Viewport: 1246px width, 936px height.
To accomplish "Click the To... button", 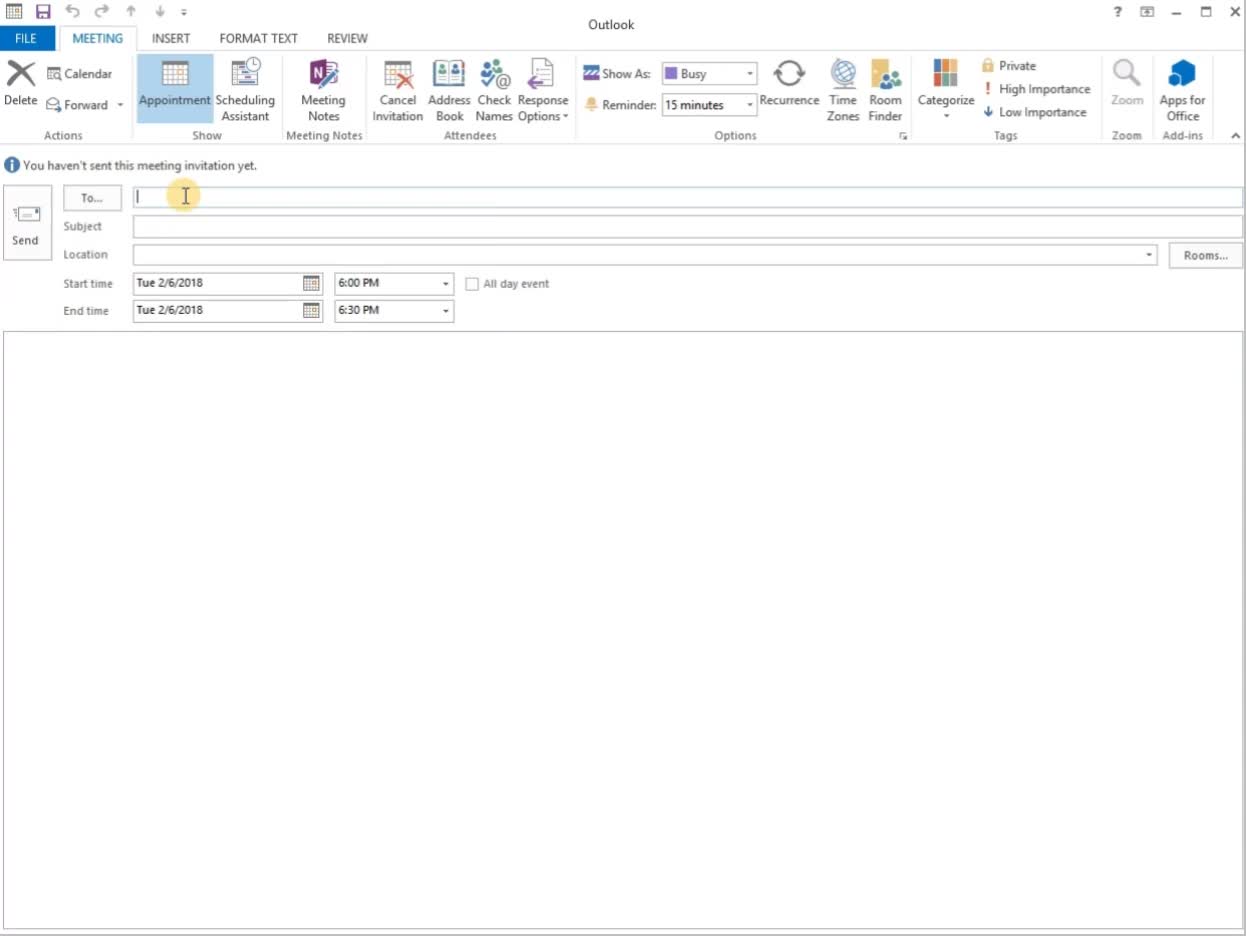I will pyautogui.click(x=92, y=198).
